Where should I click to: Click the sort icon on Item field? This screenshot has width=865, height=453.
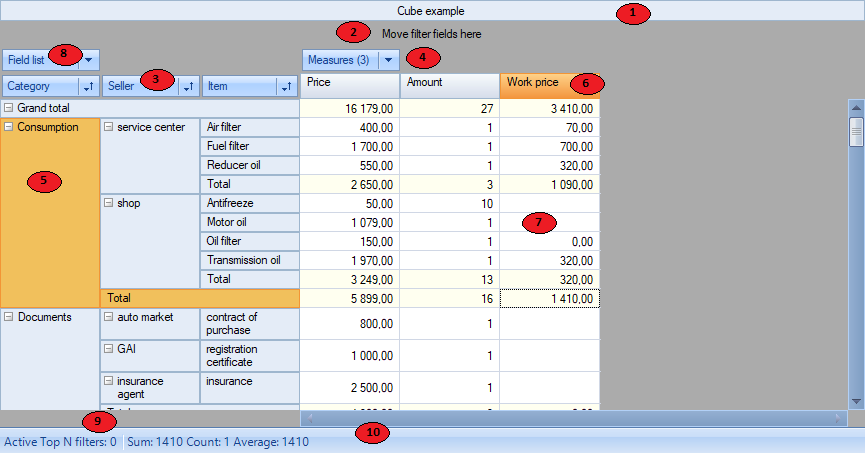click(x=288, y=87)
